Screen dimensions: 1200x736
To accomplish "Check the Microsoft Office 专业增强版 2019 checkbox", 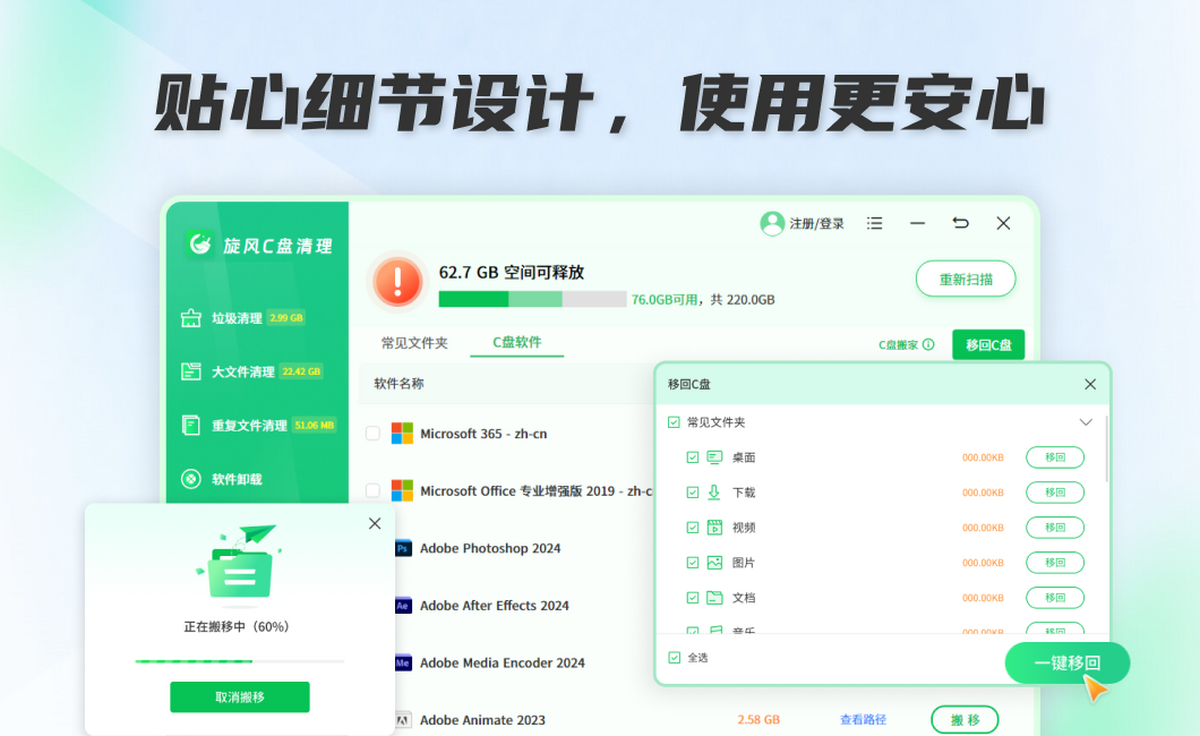I will coord(372,491).
